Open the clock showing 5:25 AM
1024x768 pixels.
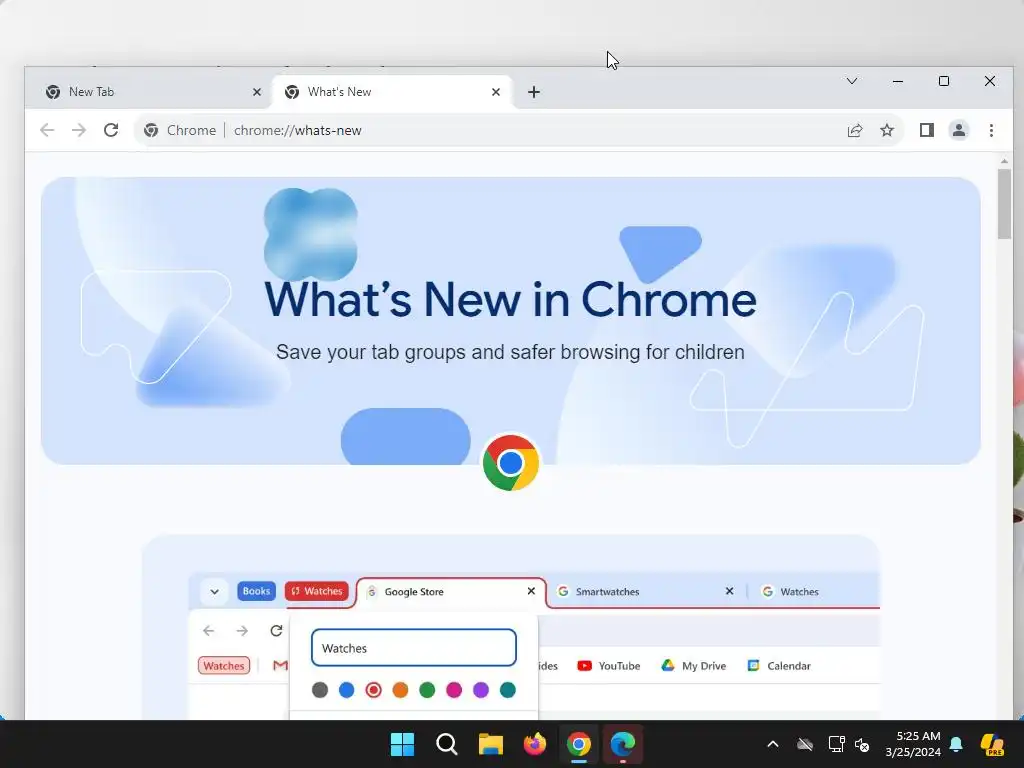(x=913, y=744)
